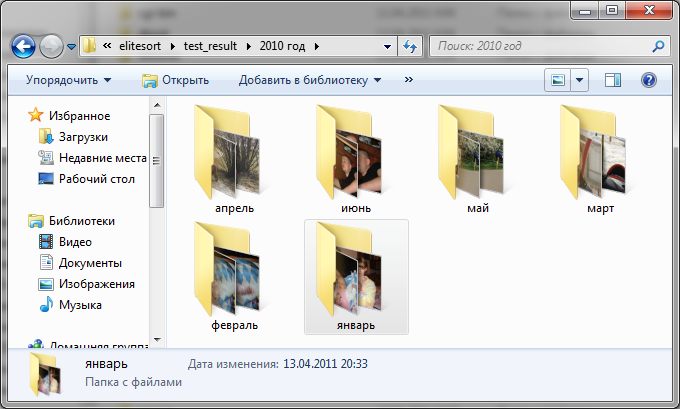This screenshot has height=409, width=680.
Task: Expand the Добавить в библиотеку dropdown
Action: (310, 80)
